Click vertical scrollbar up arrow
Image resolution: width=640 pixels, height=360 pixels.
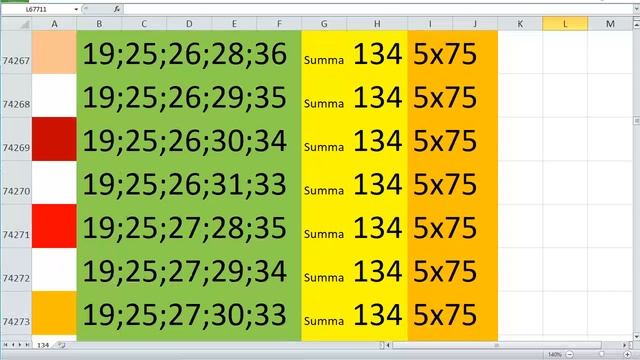click(636, 24)
